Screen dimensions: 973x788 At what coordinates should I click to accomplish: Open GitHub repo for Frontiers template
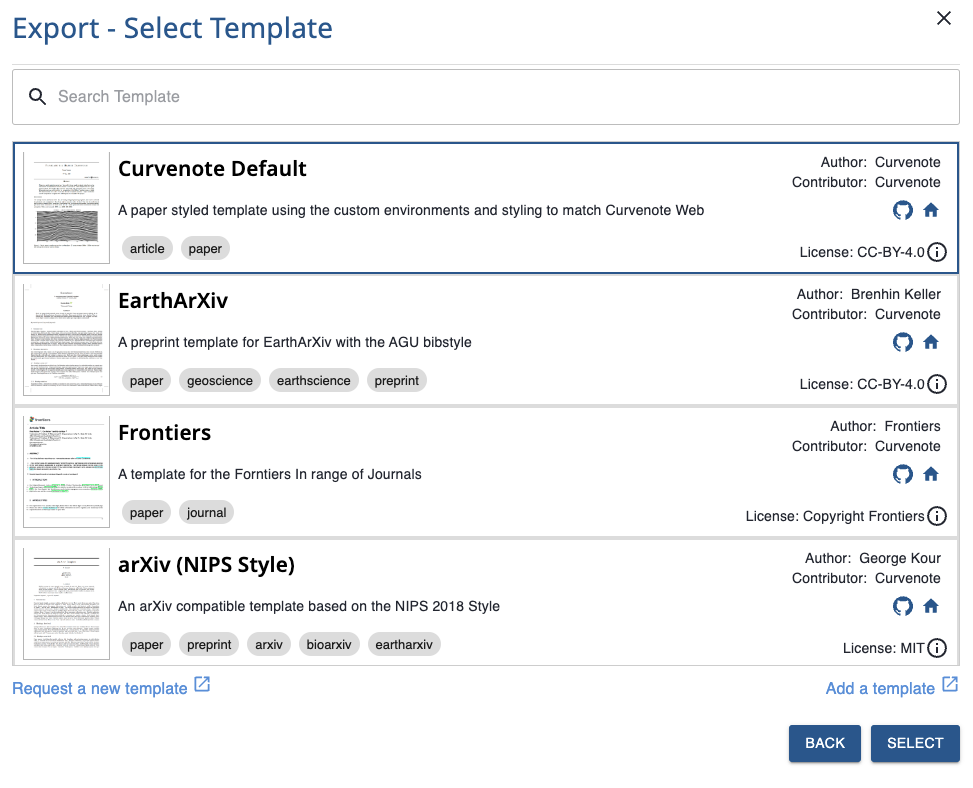903,474
